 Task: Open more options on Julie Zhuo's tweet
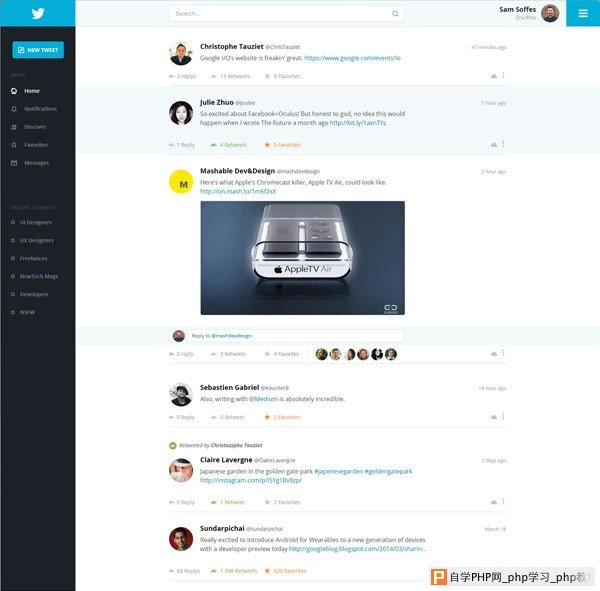point(503,144)
